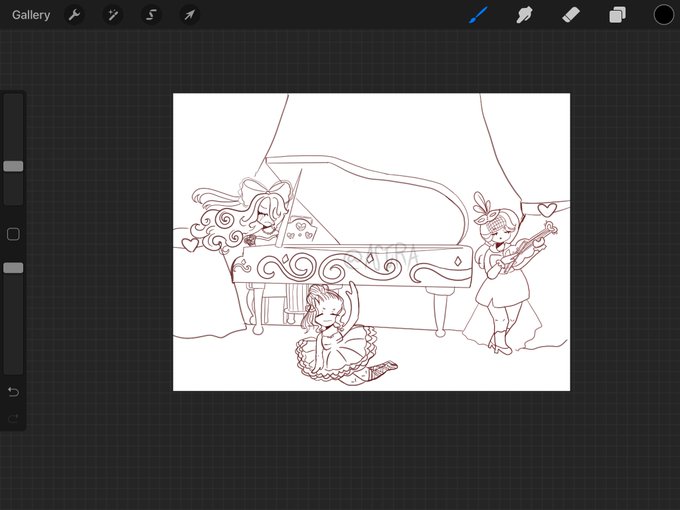Click the brush size slider handle
Screen dimensions: 680x510
coord(13,166)
